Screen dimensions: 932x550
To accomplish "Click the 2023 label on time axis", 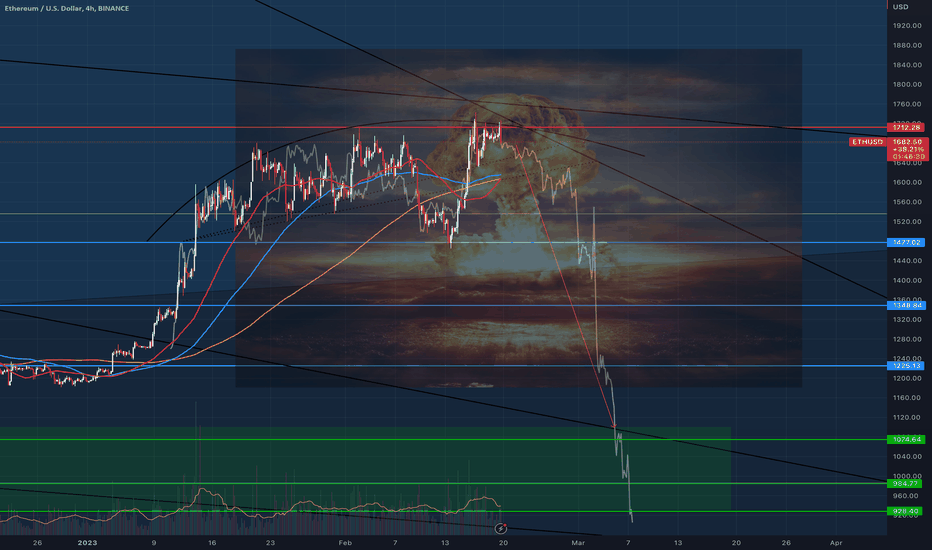I will point(87,543).
